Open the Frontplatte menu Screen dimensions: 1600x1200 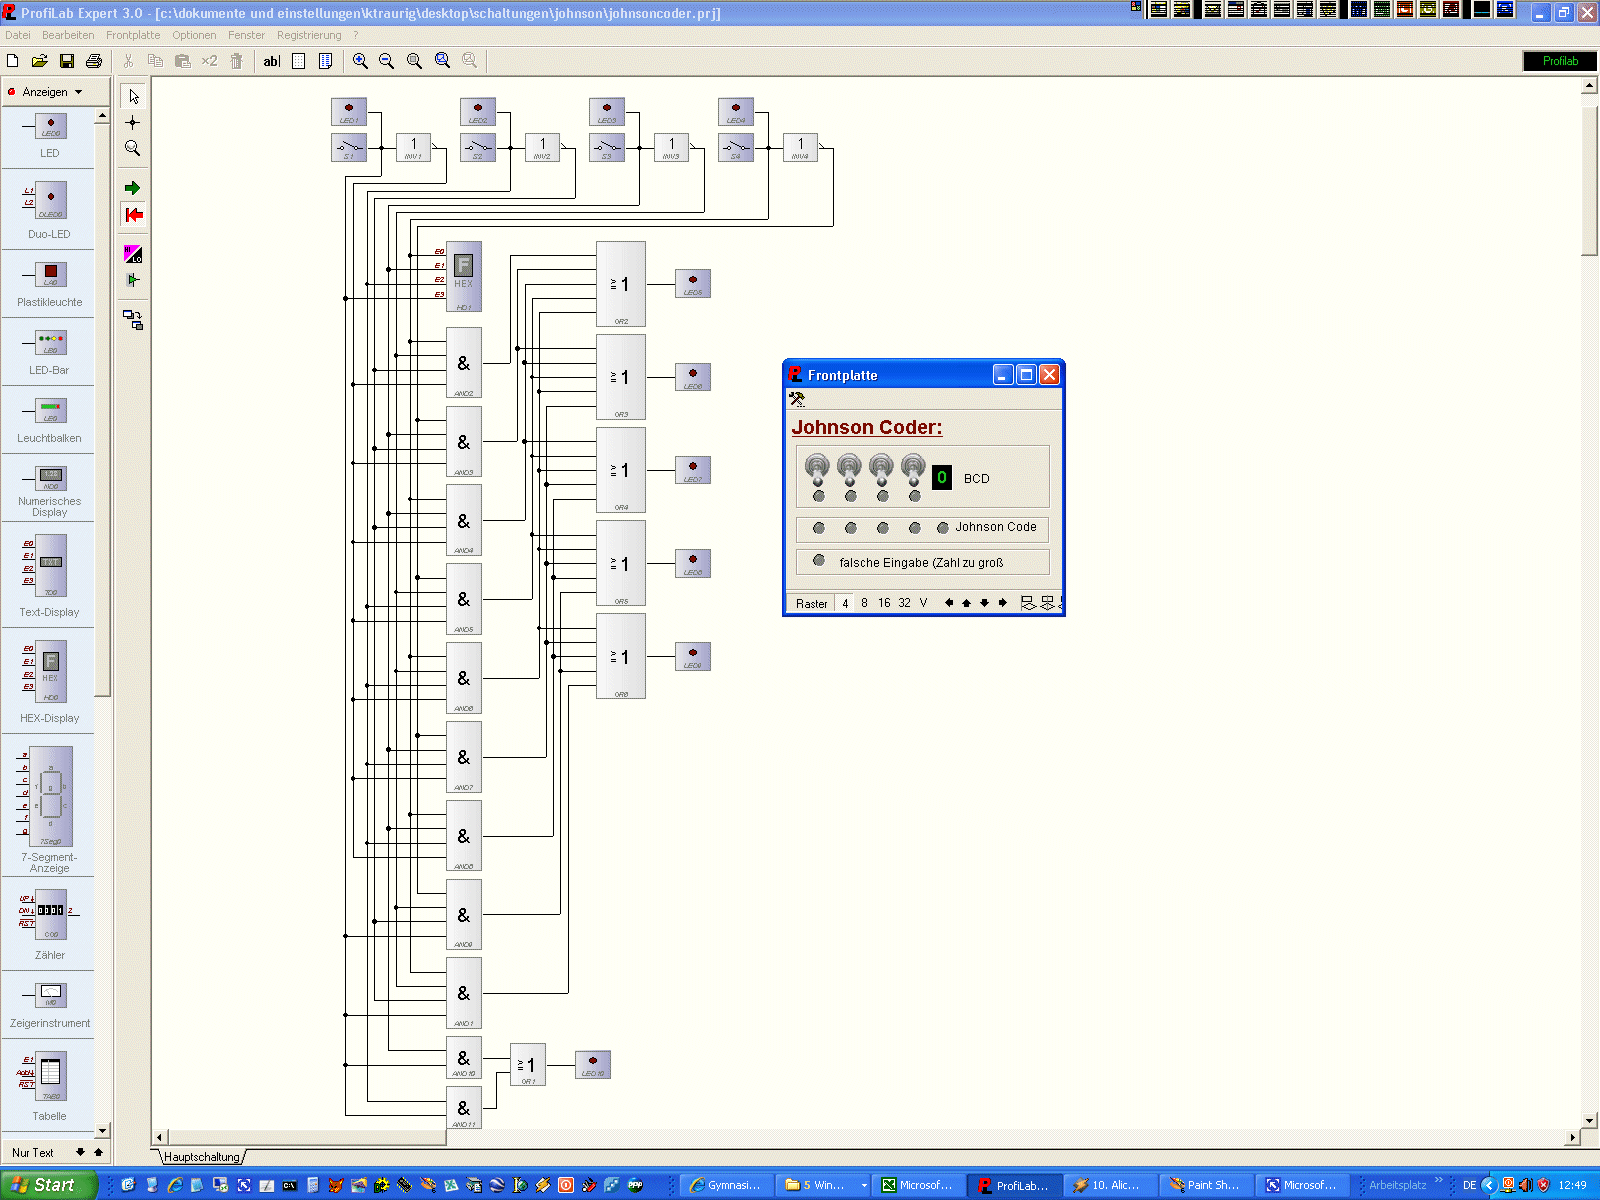coord(133,35)
